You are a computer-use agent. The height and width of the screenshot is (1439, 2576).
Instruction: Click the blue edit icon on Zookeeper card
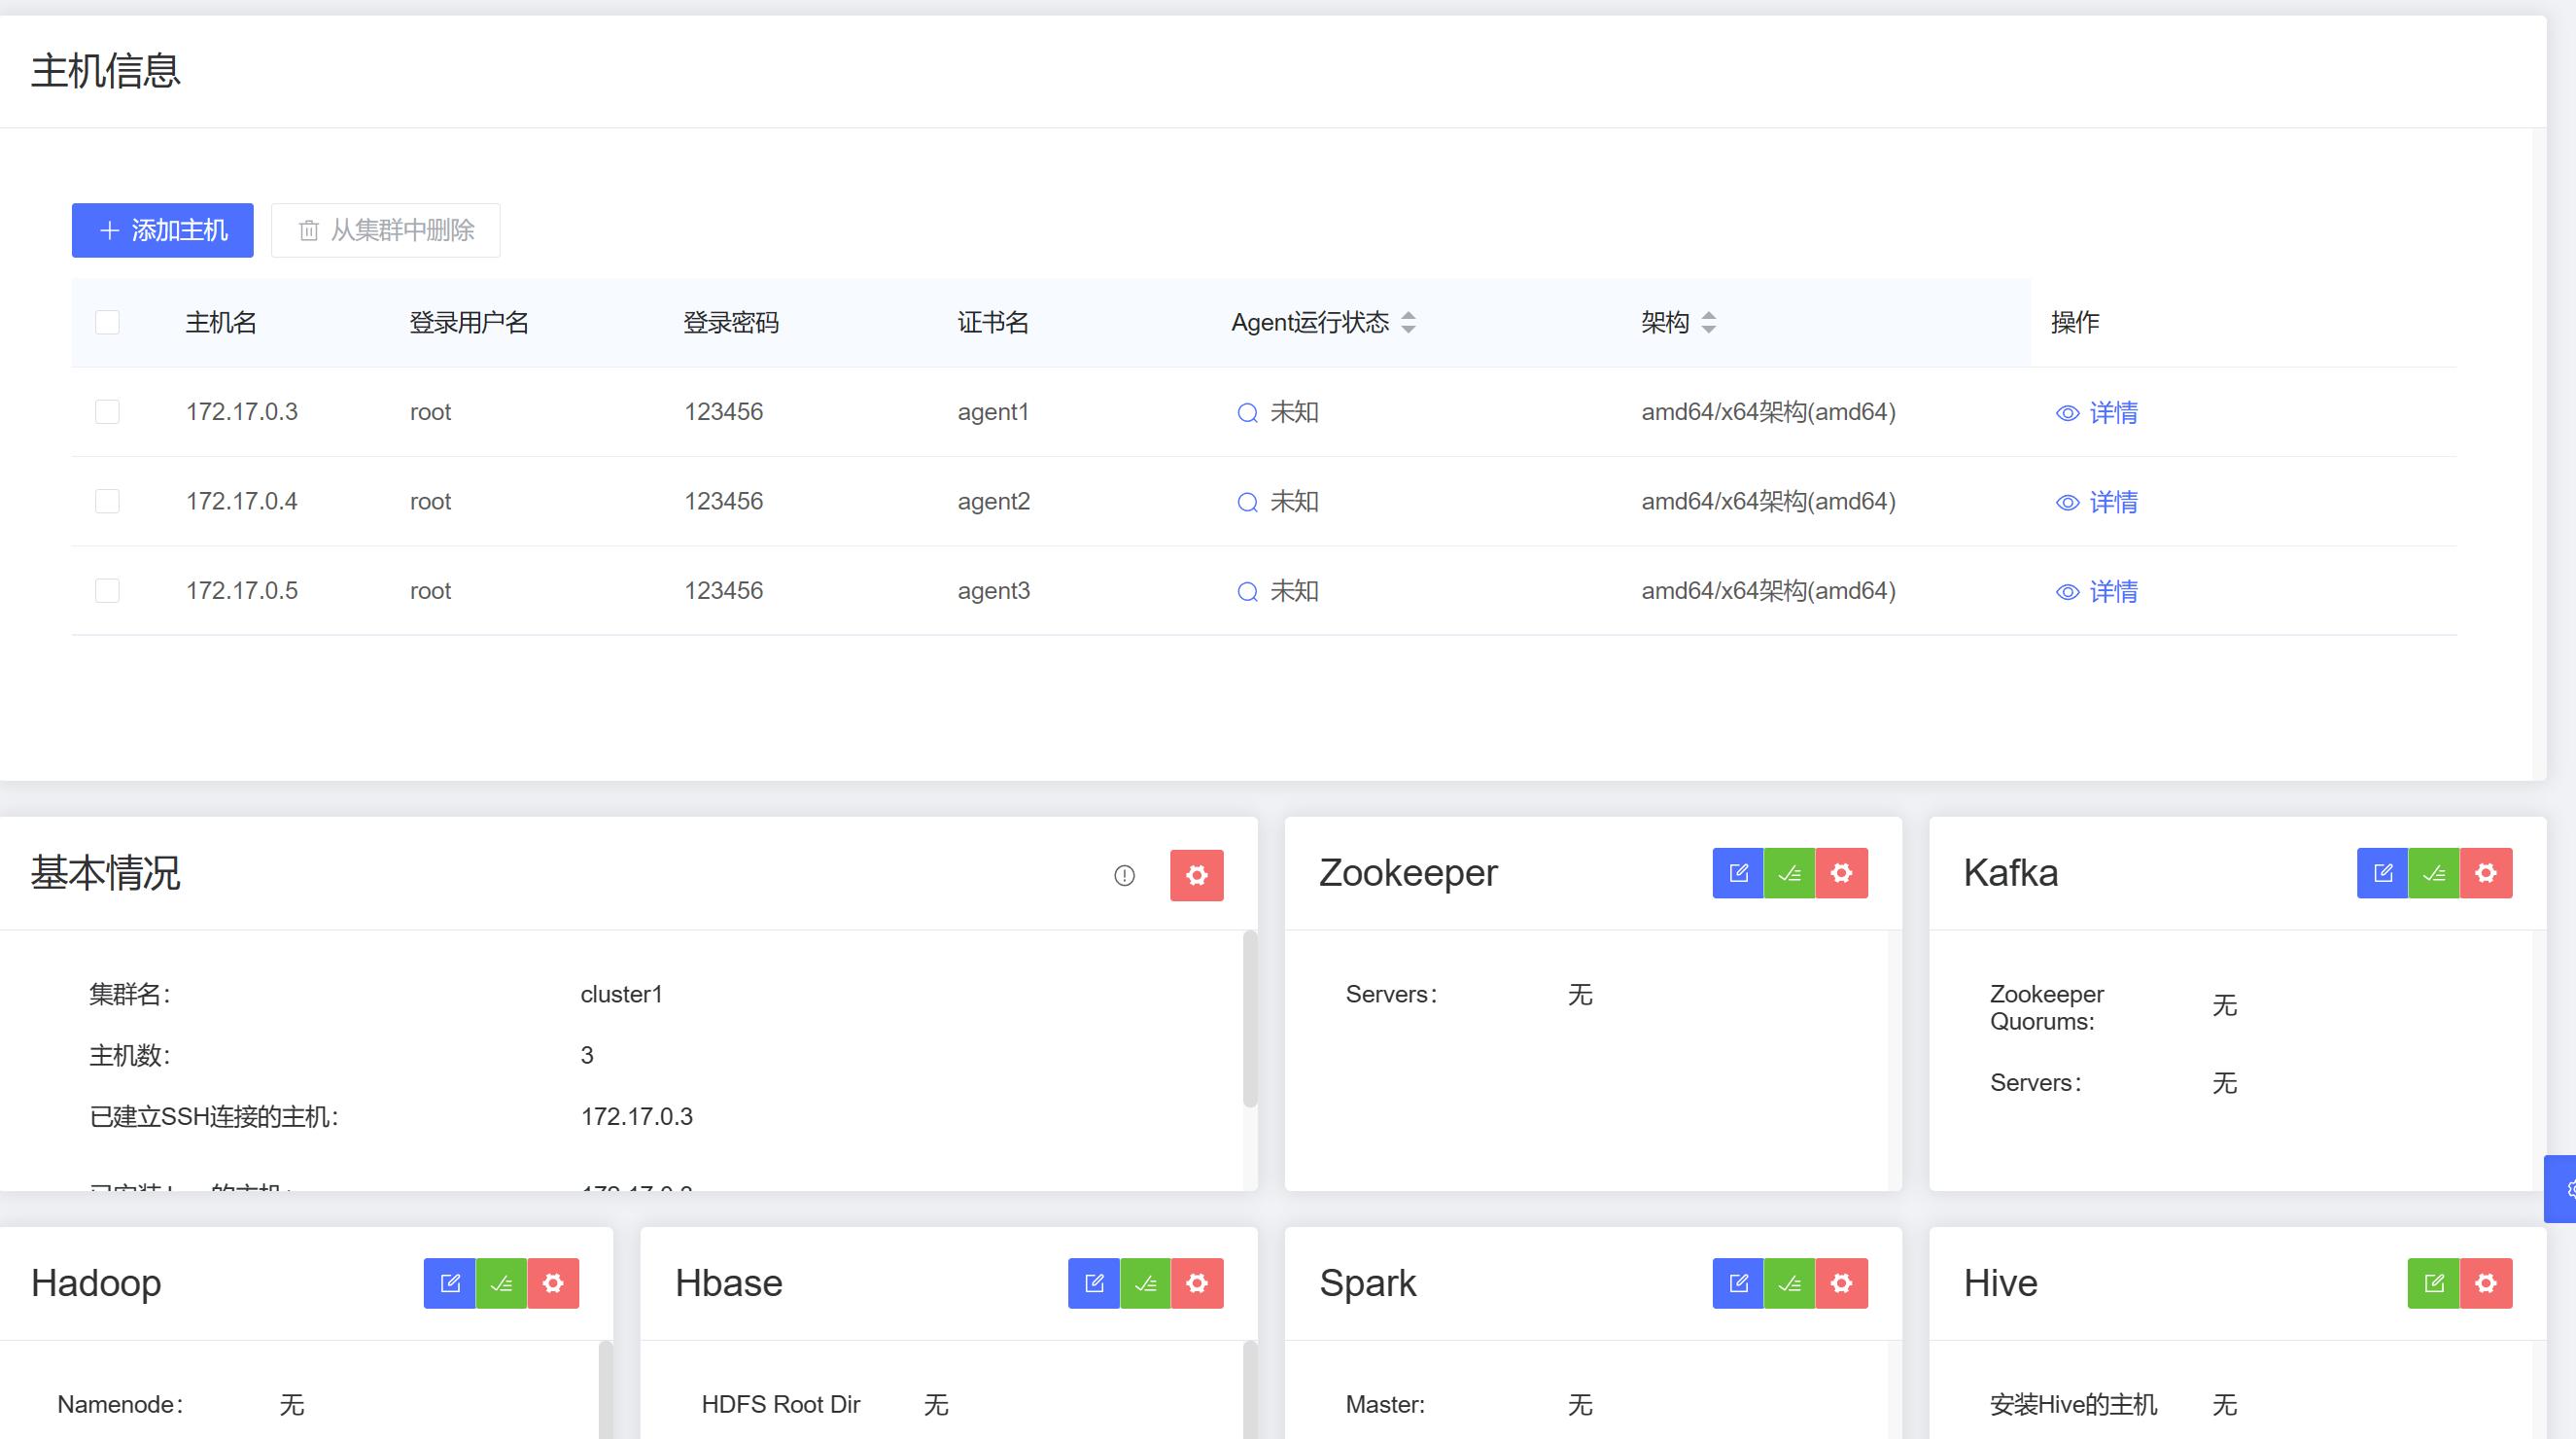point(1738,873)
